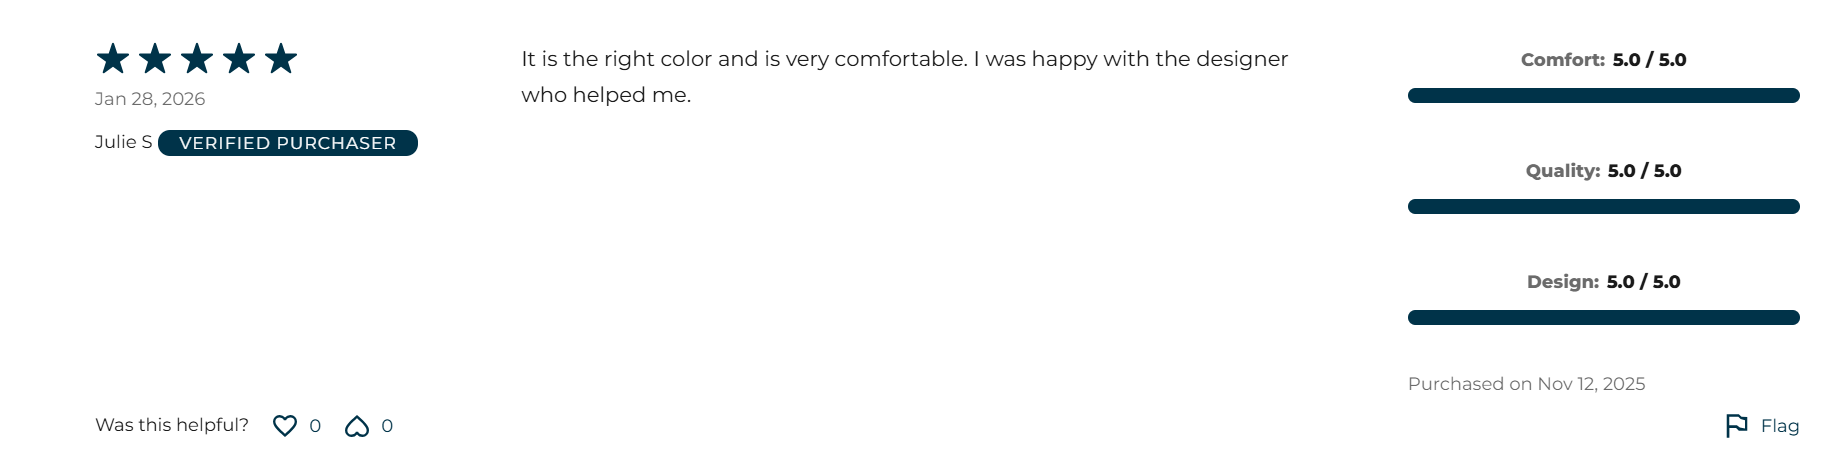Click the Verified Purchaser badge
This screenshot has width=1831, height=455.
point(288,143)
